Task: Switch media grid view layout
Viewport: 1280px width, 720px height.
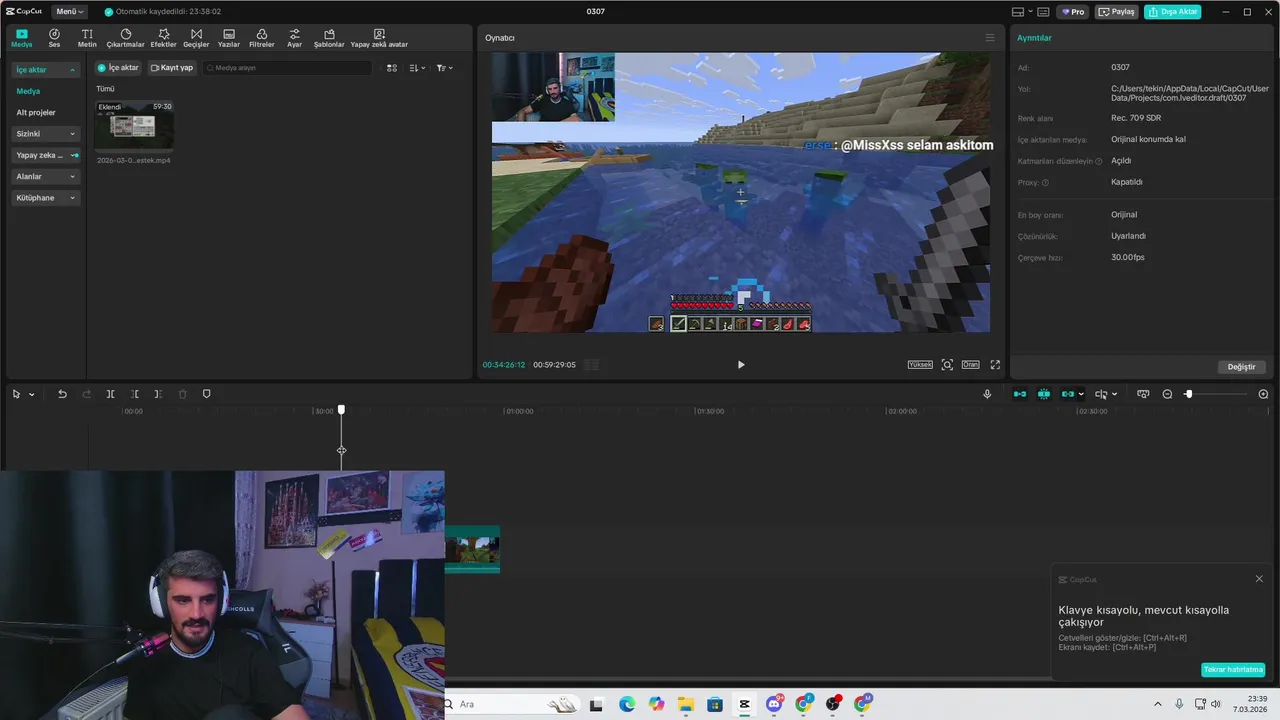Action: (x=392, y=68)
